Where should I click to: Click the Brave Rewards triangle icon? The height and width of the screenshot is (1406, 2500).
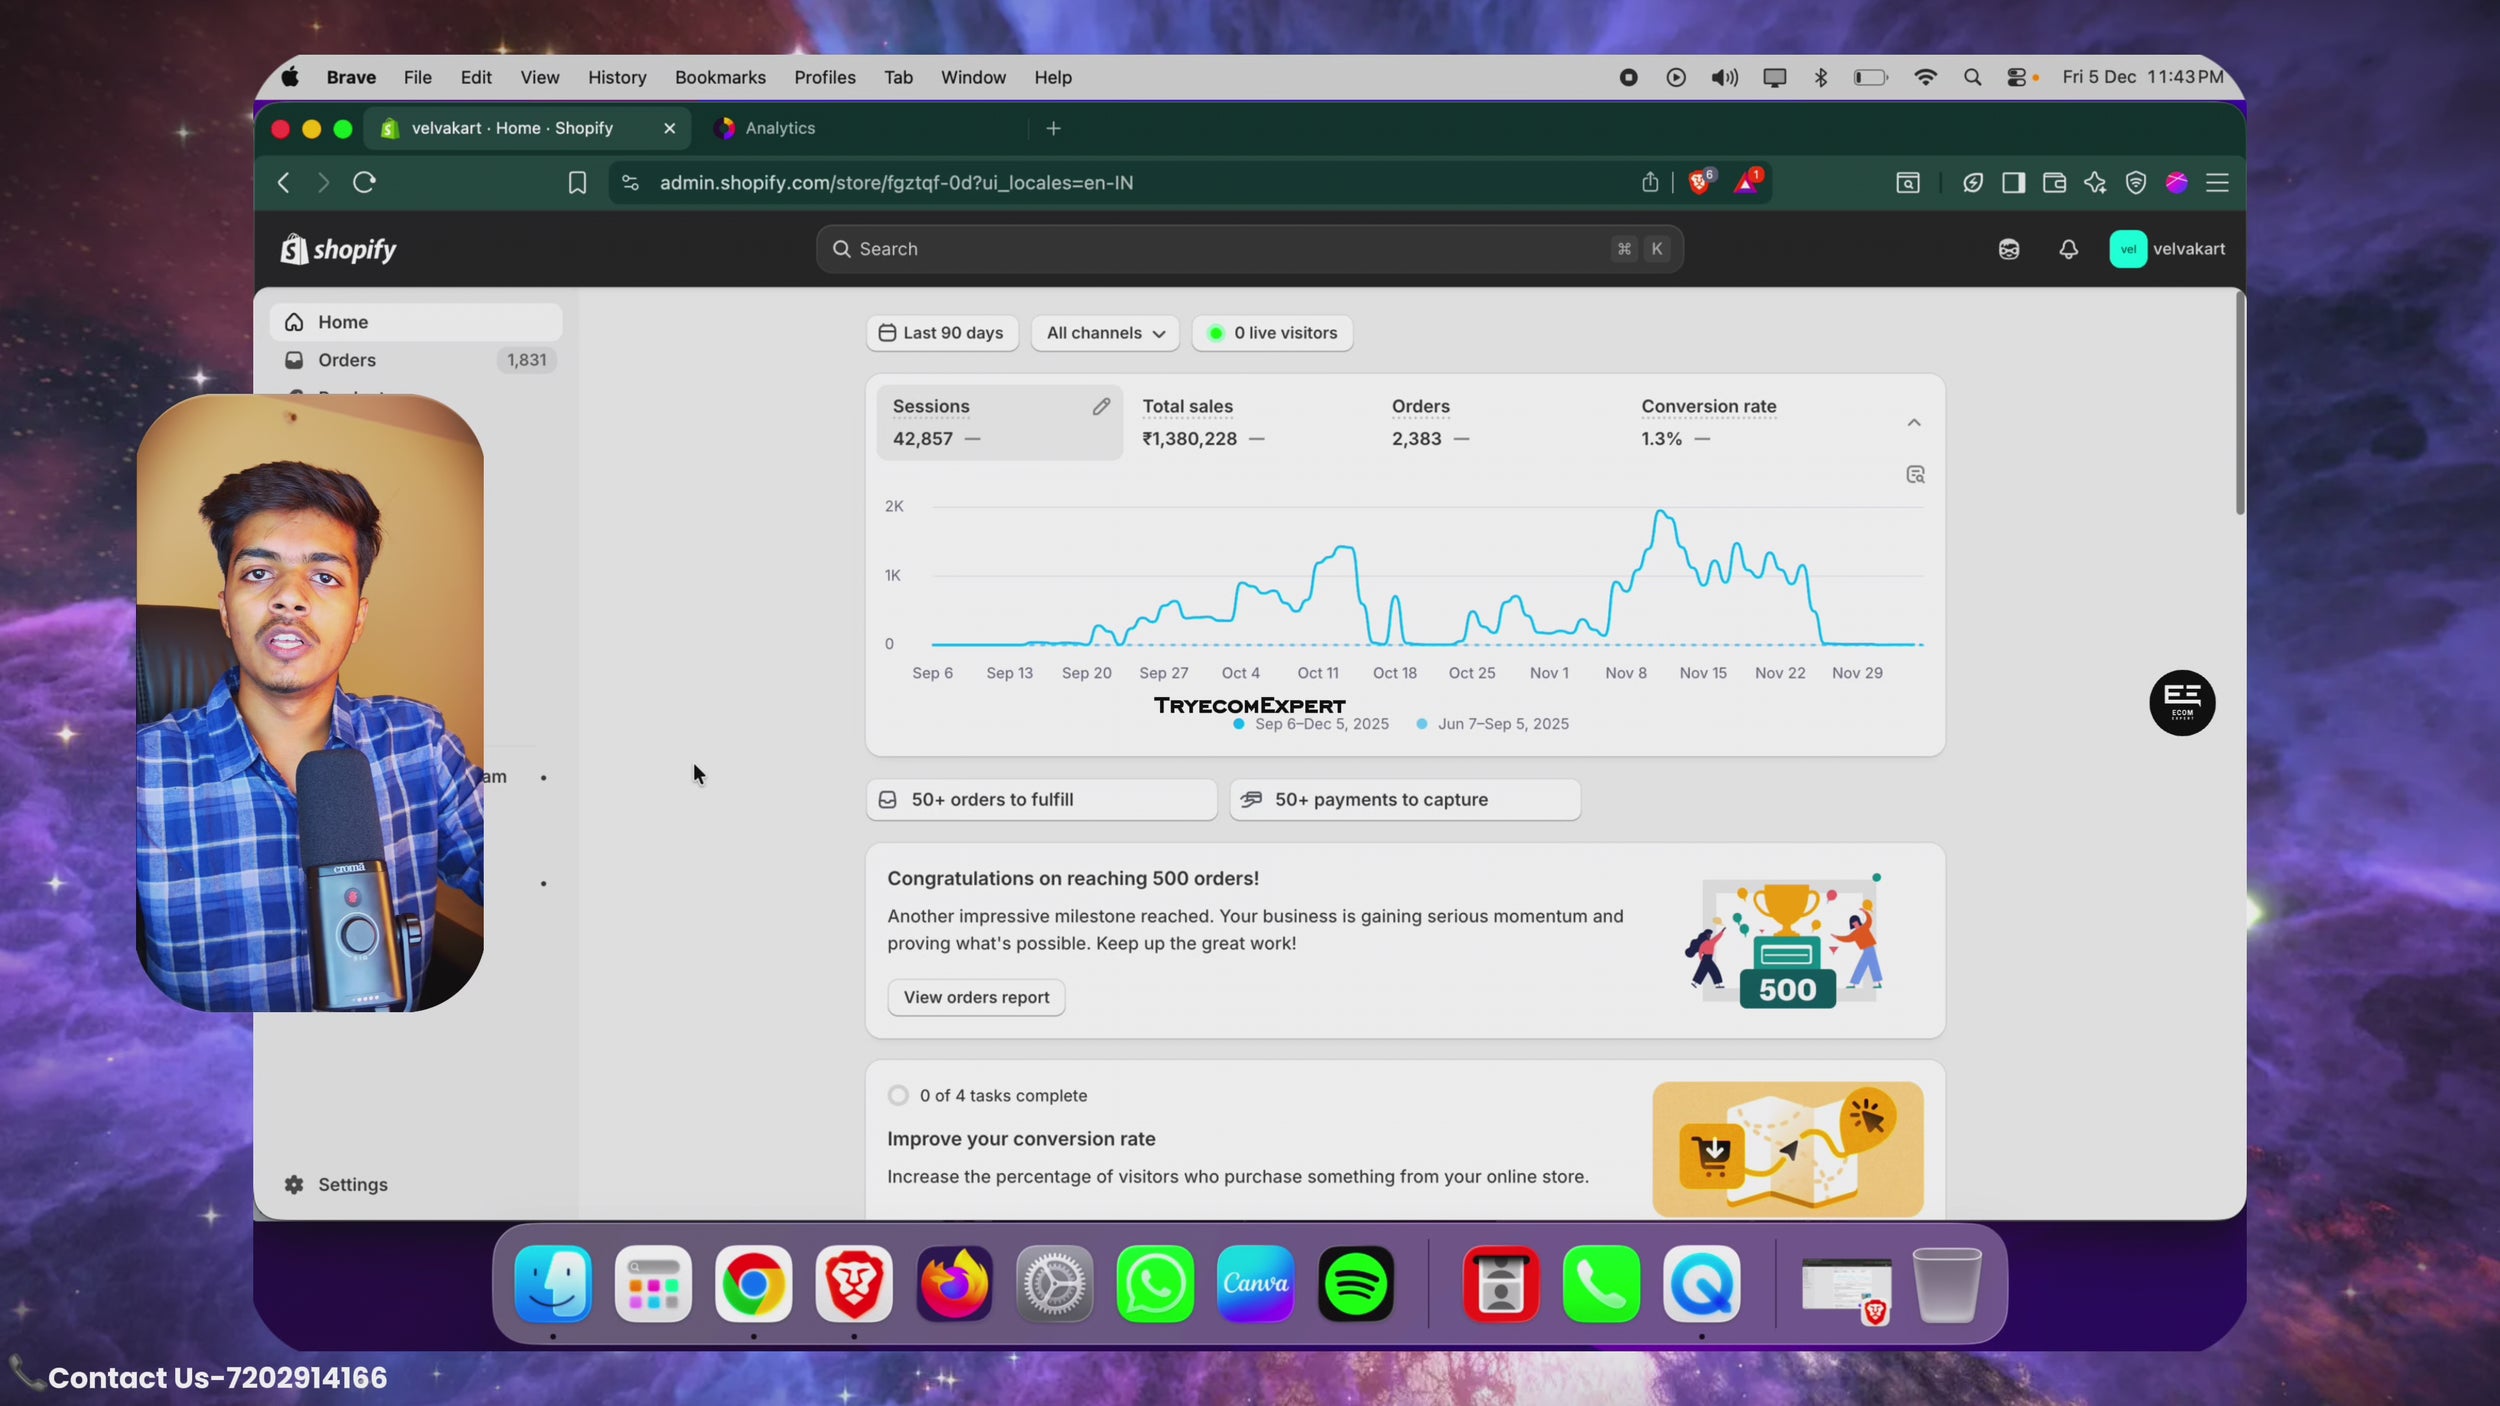tap(1745, 183)
